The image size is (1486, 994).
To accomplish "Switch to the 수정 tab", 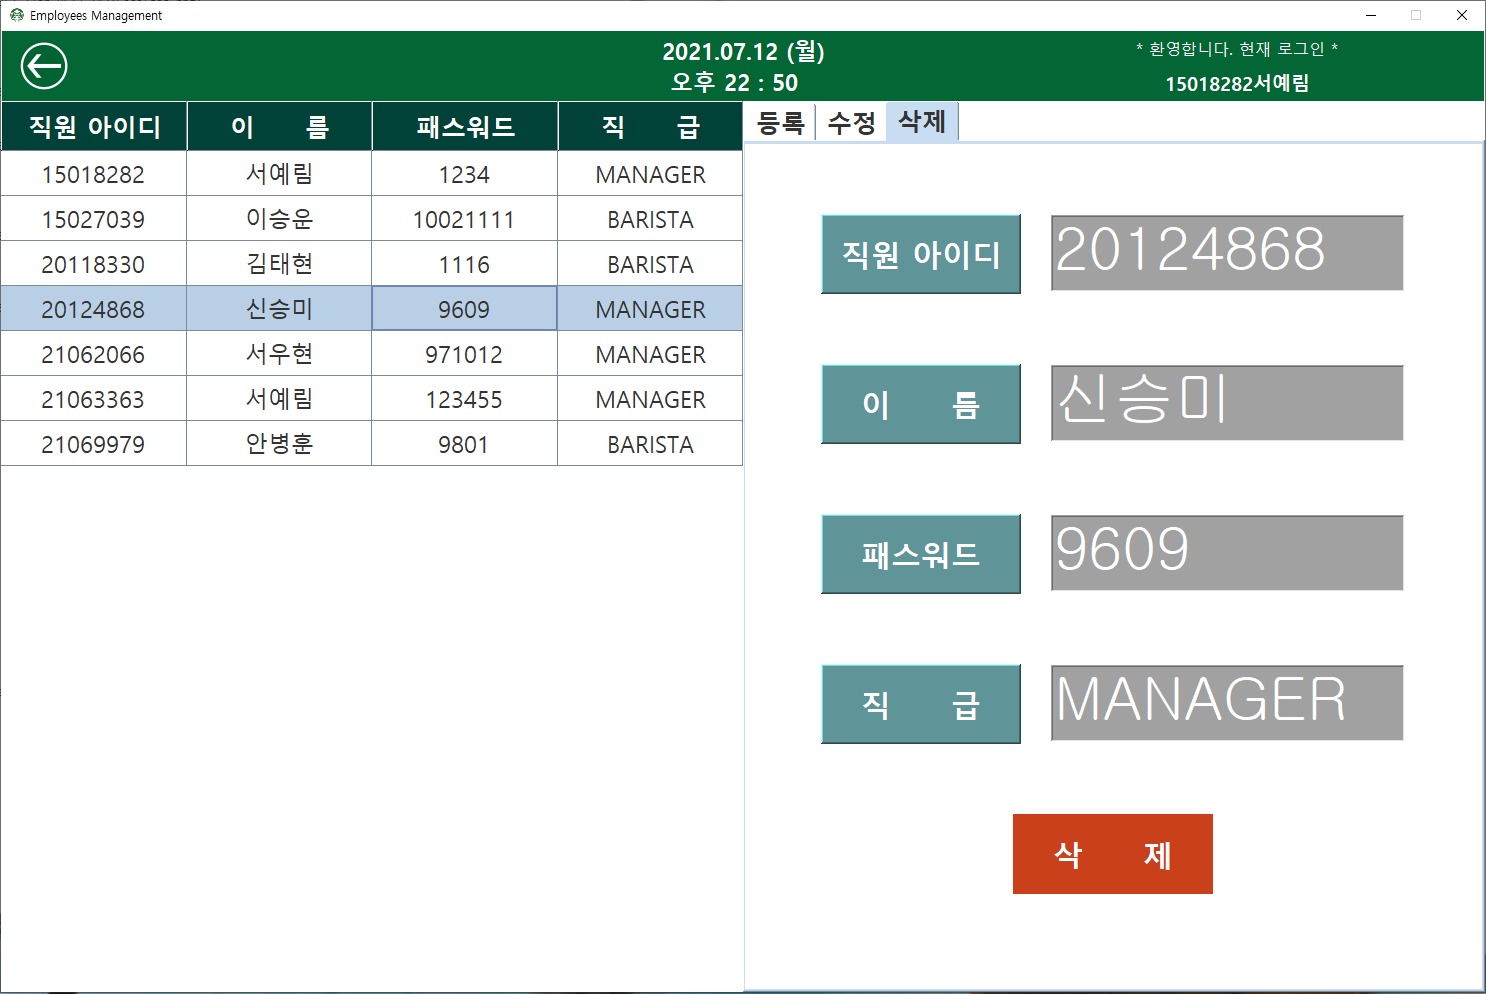I will 851,123.
